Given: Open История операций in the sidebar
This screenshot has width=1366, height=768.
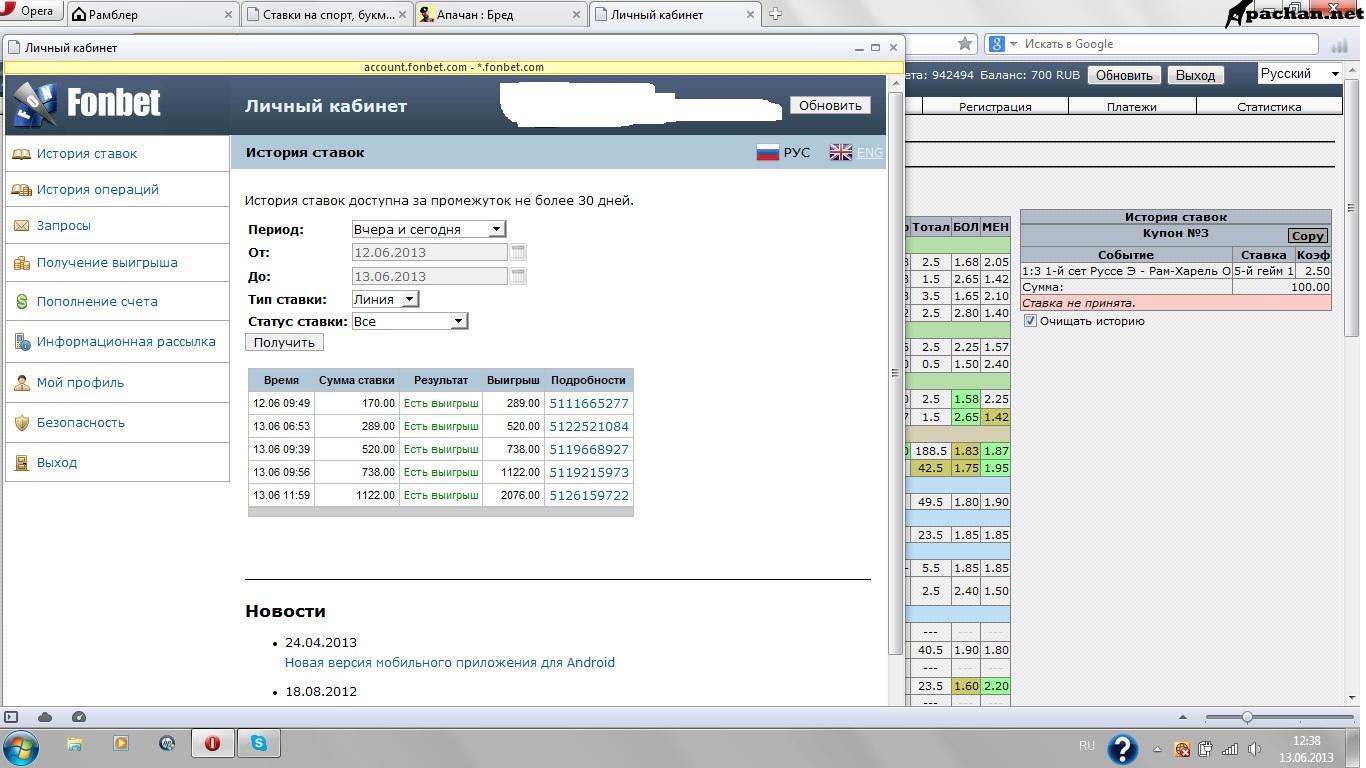Looking at the screenshot, I should coord(97,189).
